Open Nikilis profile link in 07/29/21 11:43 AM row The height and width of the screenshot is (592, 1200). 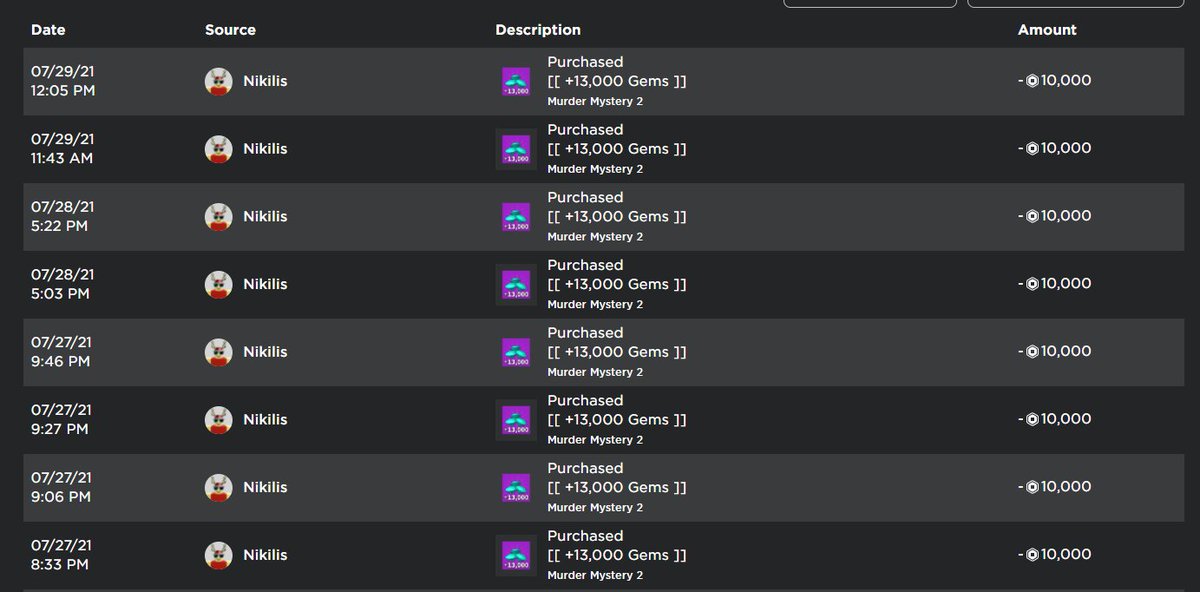click(x=265, y=149)
